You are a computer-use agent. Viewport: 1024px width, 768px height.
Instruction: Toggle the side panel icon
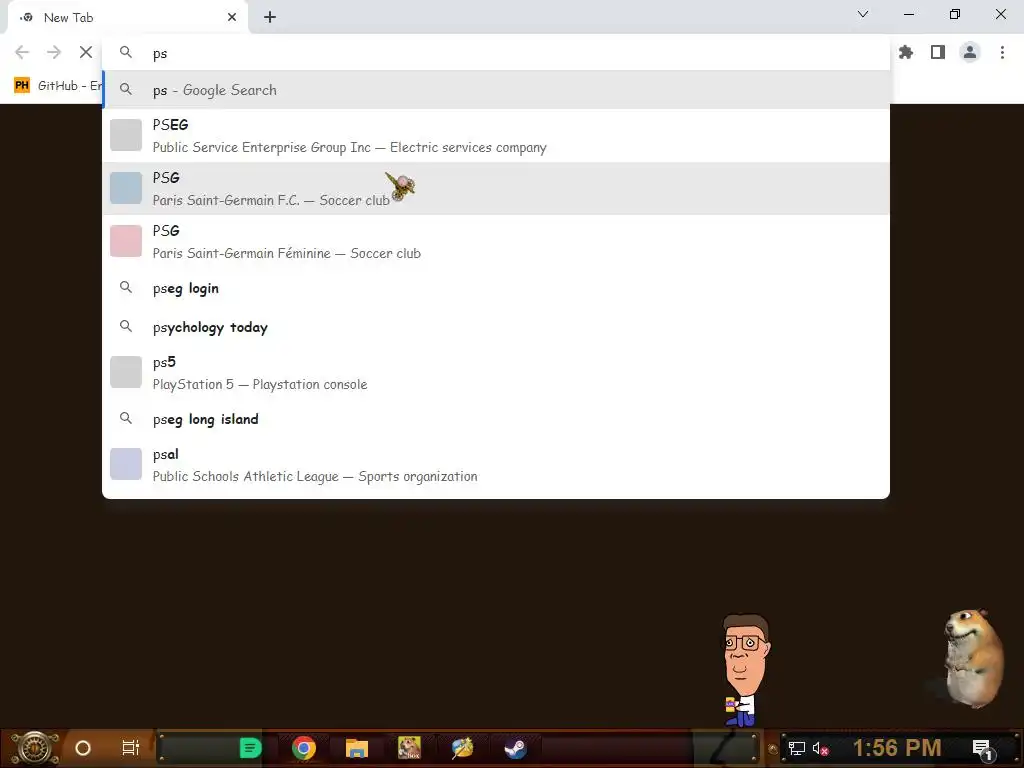tap(938, 52)
